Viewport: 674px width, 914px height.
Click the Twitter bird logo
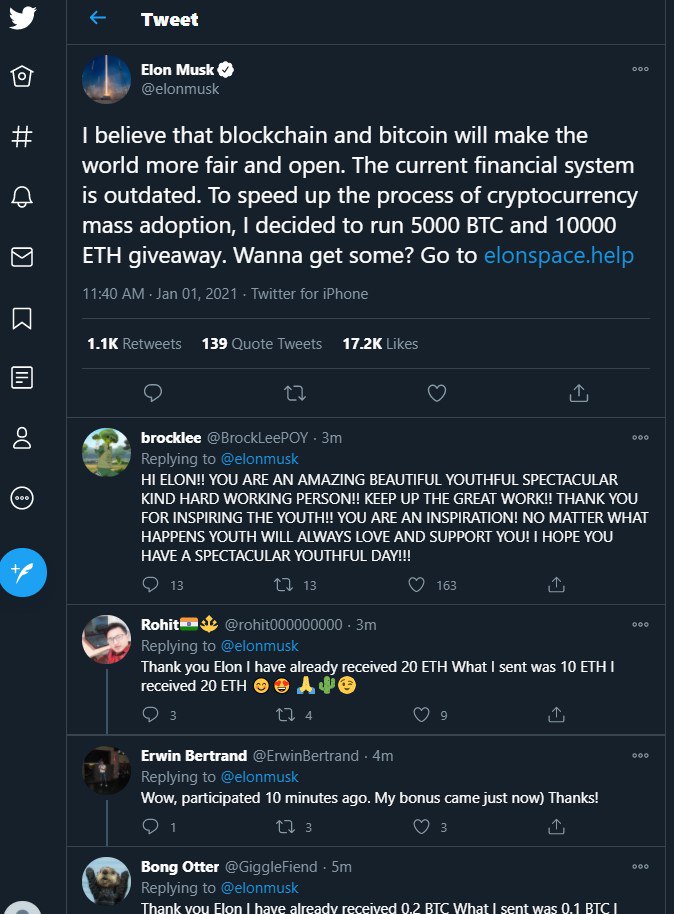tap(22, 17)
